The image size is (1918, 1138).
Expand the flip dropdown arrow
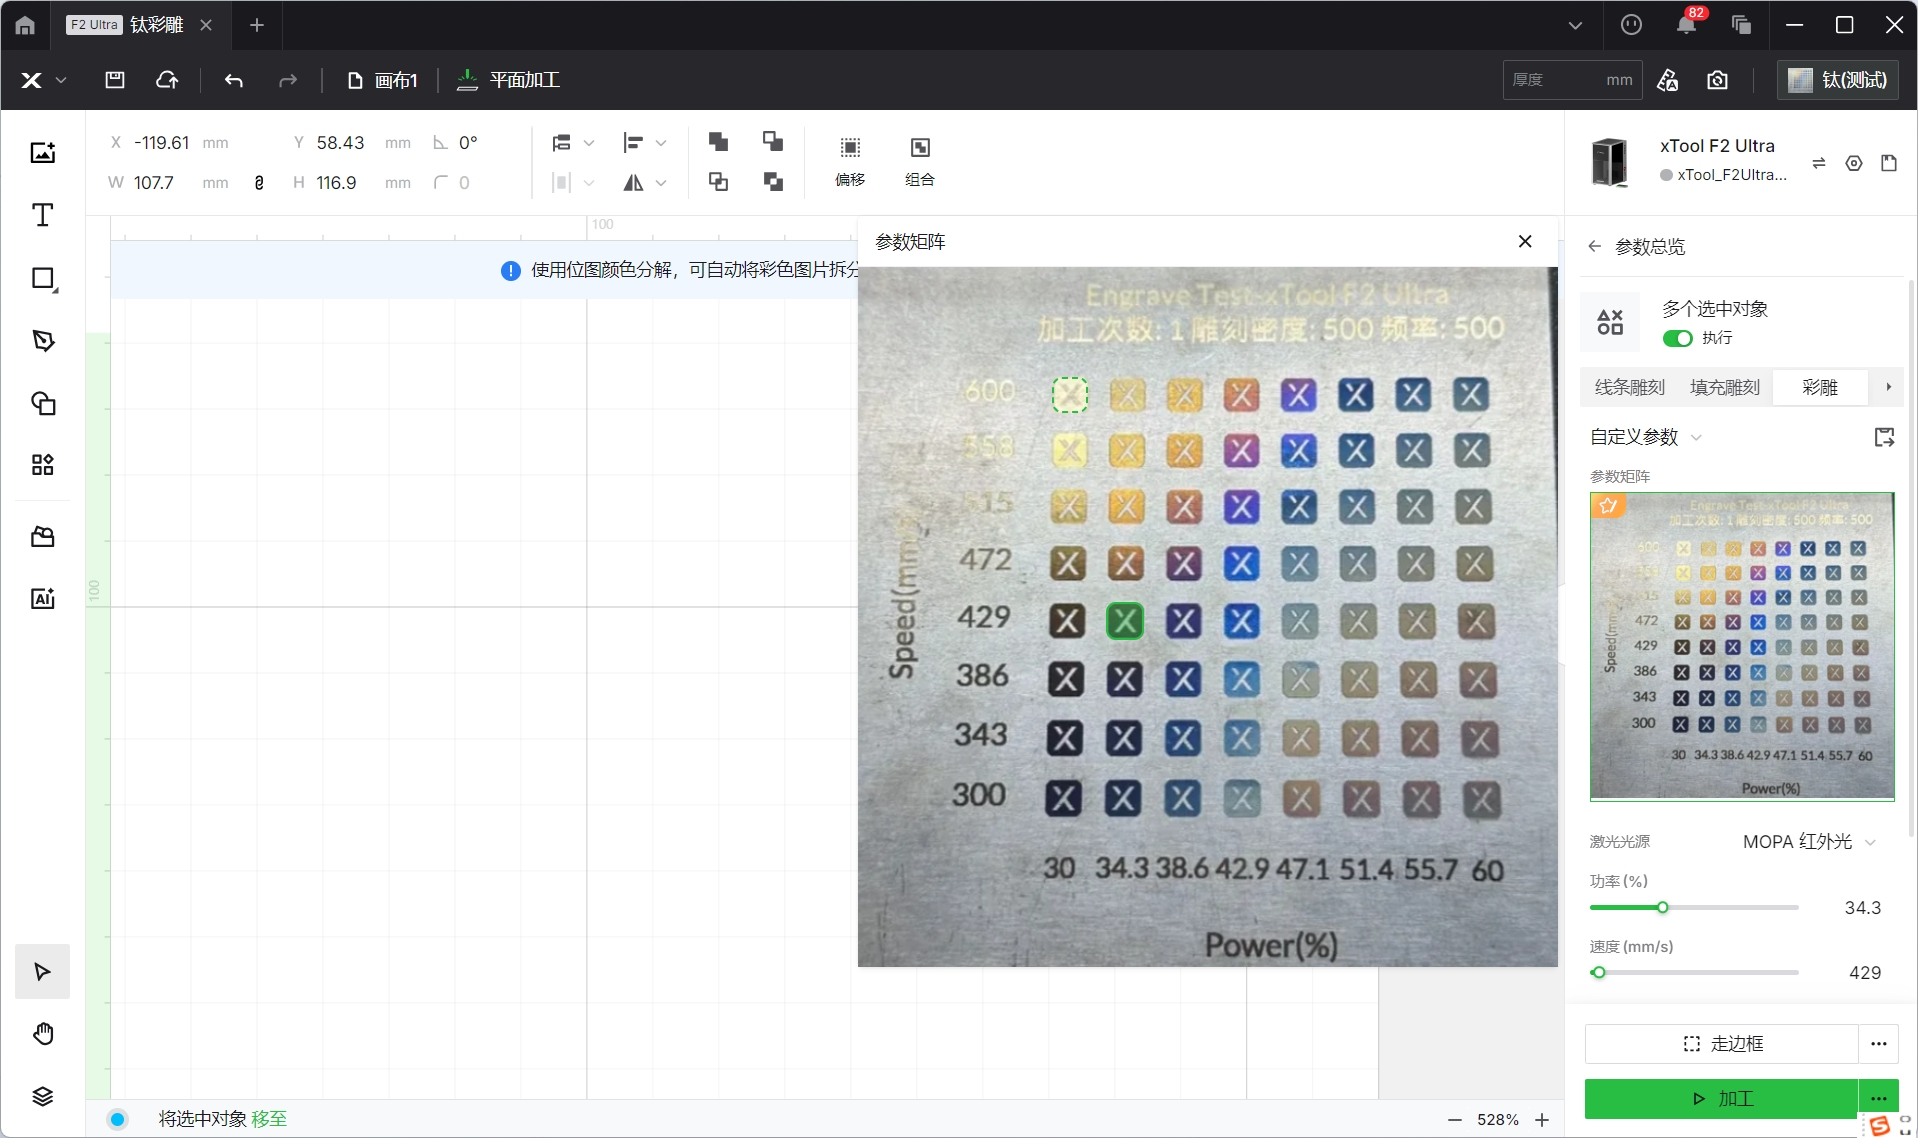(x=661, y=183)
